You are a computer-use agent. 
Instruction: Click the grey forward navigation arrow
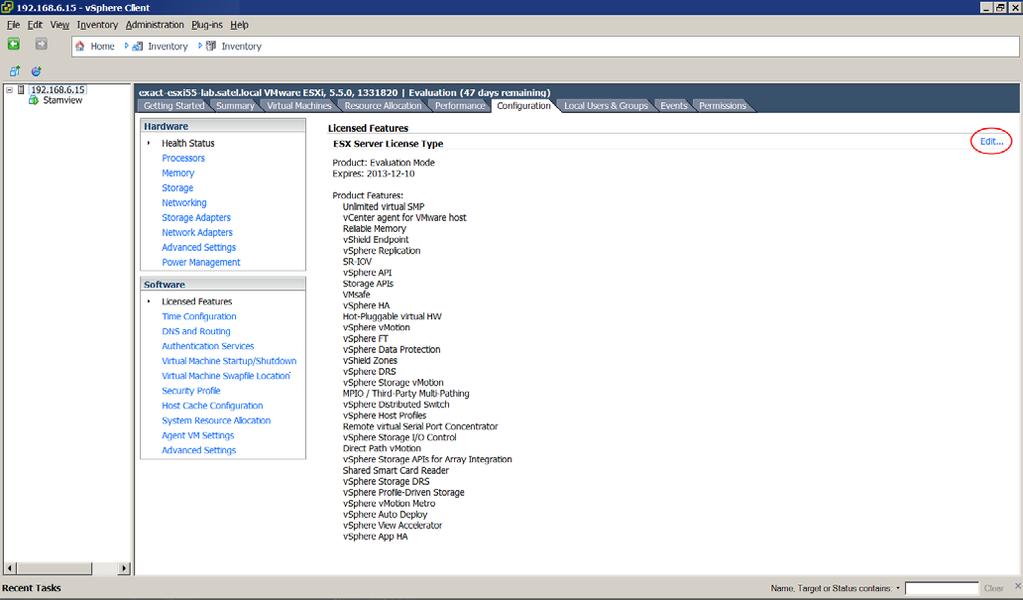click(x=41, y=44)
